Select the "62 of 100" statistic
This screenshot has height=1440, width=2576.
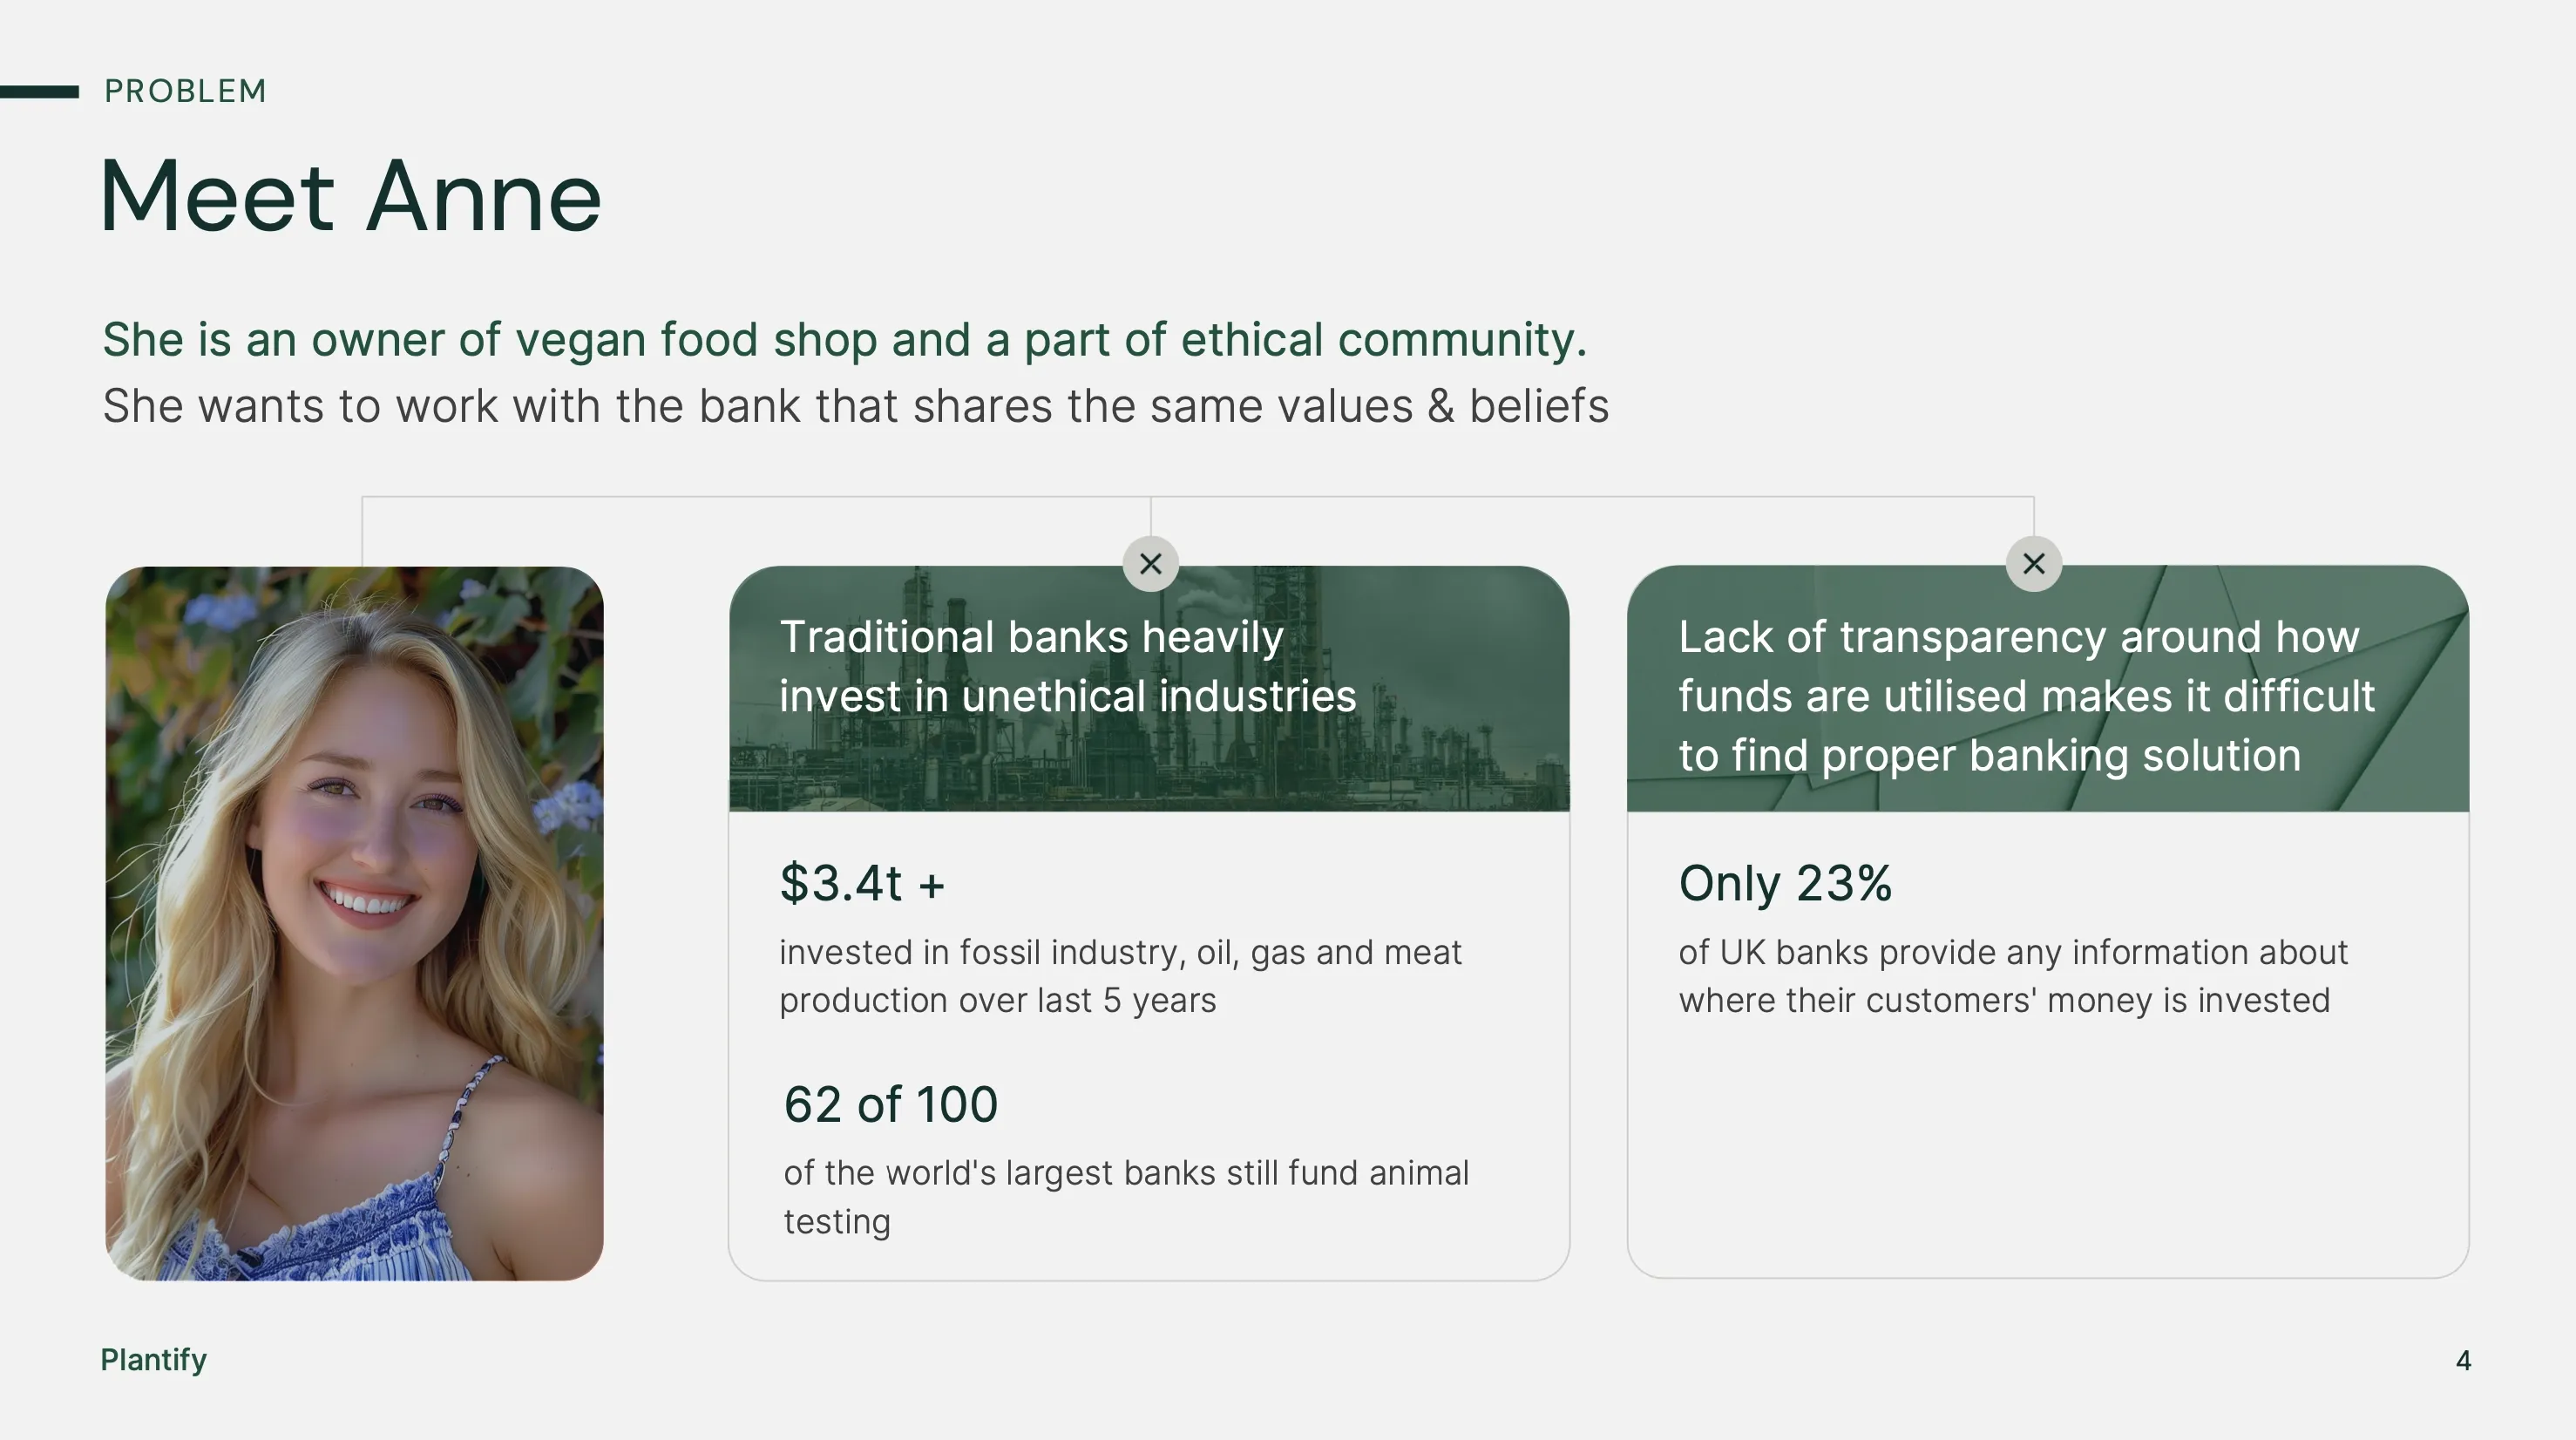coord(890,1104)
